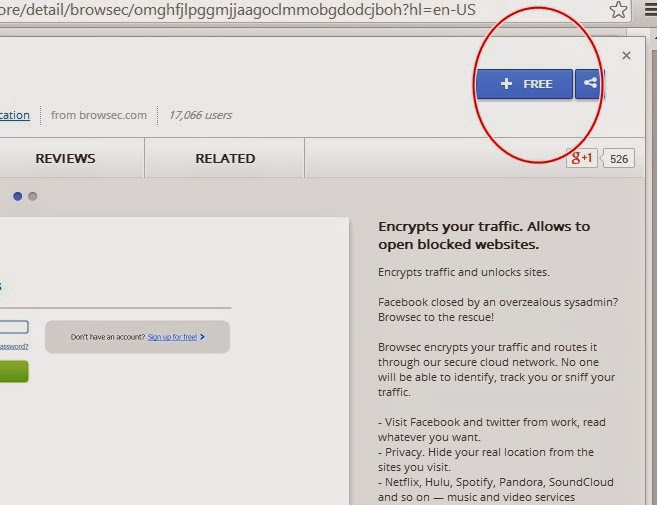The image size is (657, 505).
Task: Switch to the REVIEWS tab
Action: (x=65, y=158)
